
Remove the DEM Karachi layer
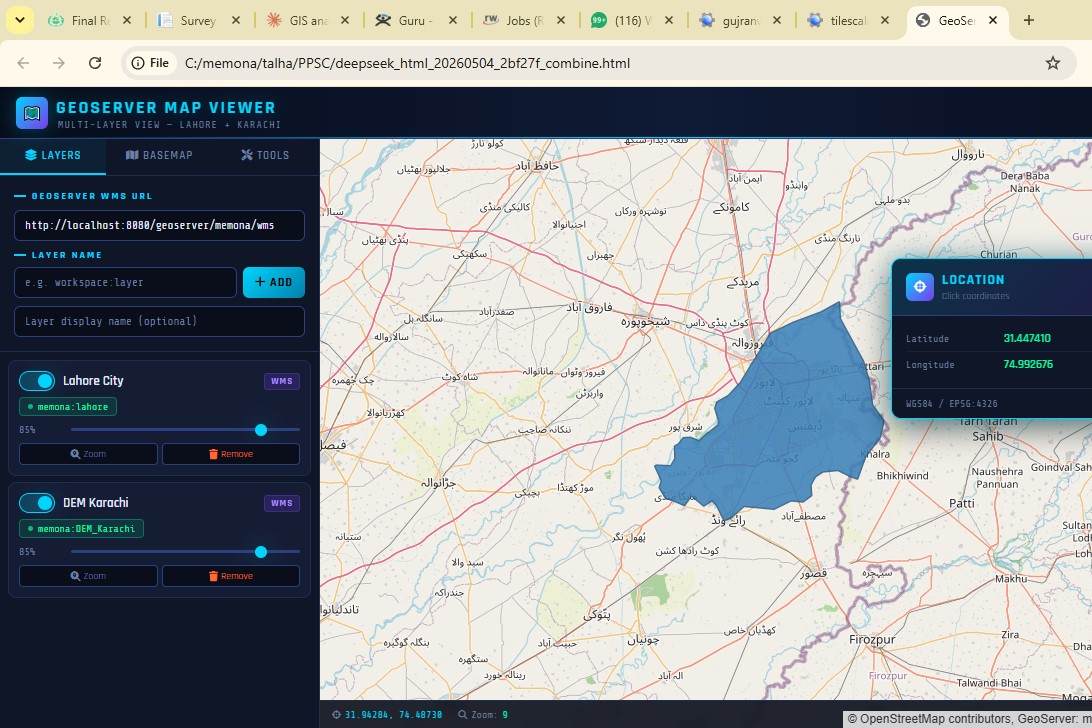[231, 576]
